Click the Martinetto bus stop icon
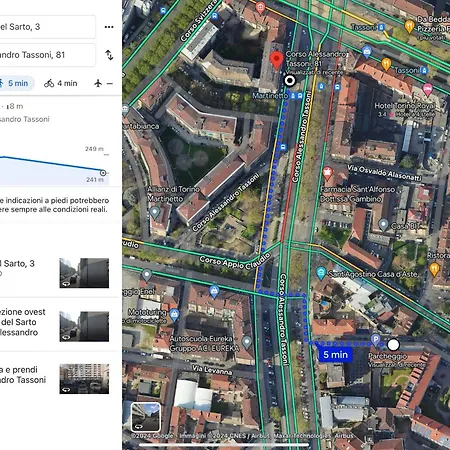 tap(296, 96)
